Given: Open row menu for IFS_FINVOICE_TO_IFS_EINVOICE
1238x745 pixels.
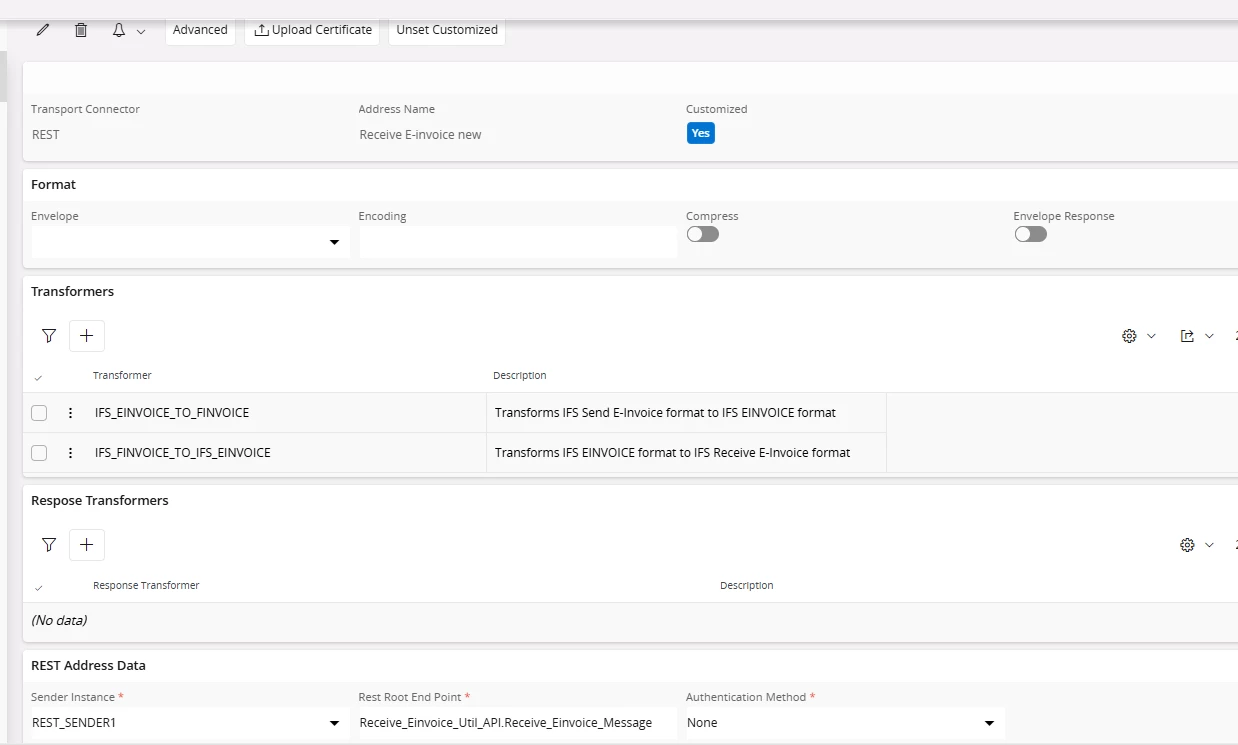Looking at the screenshot, I should pos(70,453).
